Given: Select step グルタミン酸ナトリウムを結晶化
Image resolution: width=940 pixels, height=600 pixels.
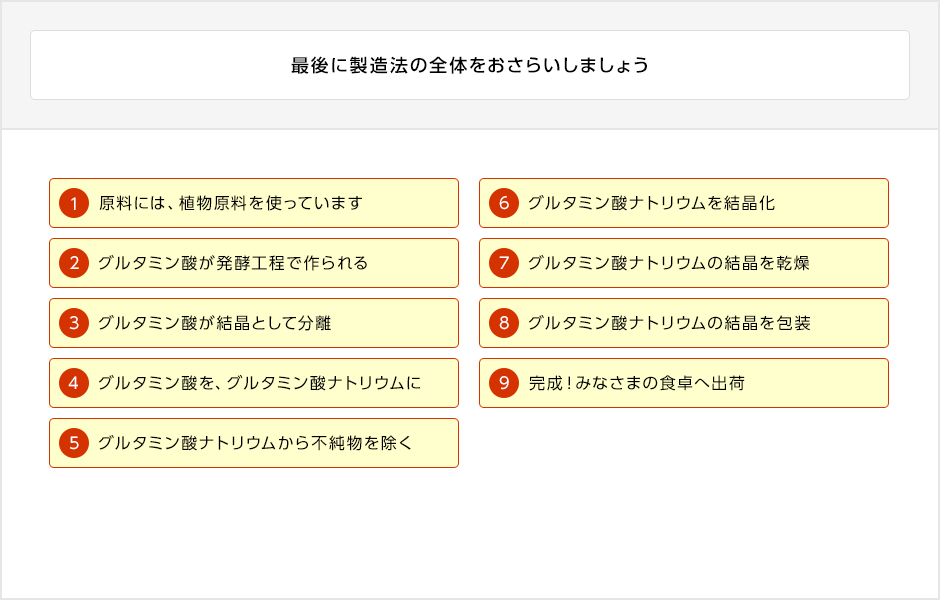Looking at the screenshot, I should pyautogui.click(x=683, y=203).
